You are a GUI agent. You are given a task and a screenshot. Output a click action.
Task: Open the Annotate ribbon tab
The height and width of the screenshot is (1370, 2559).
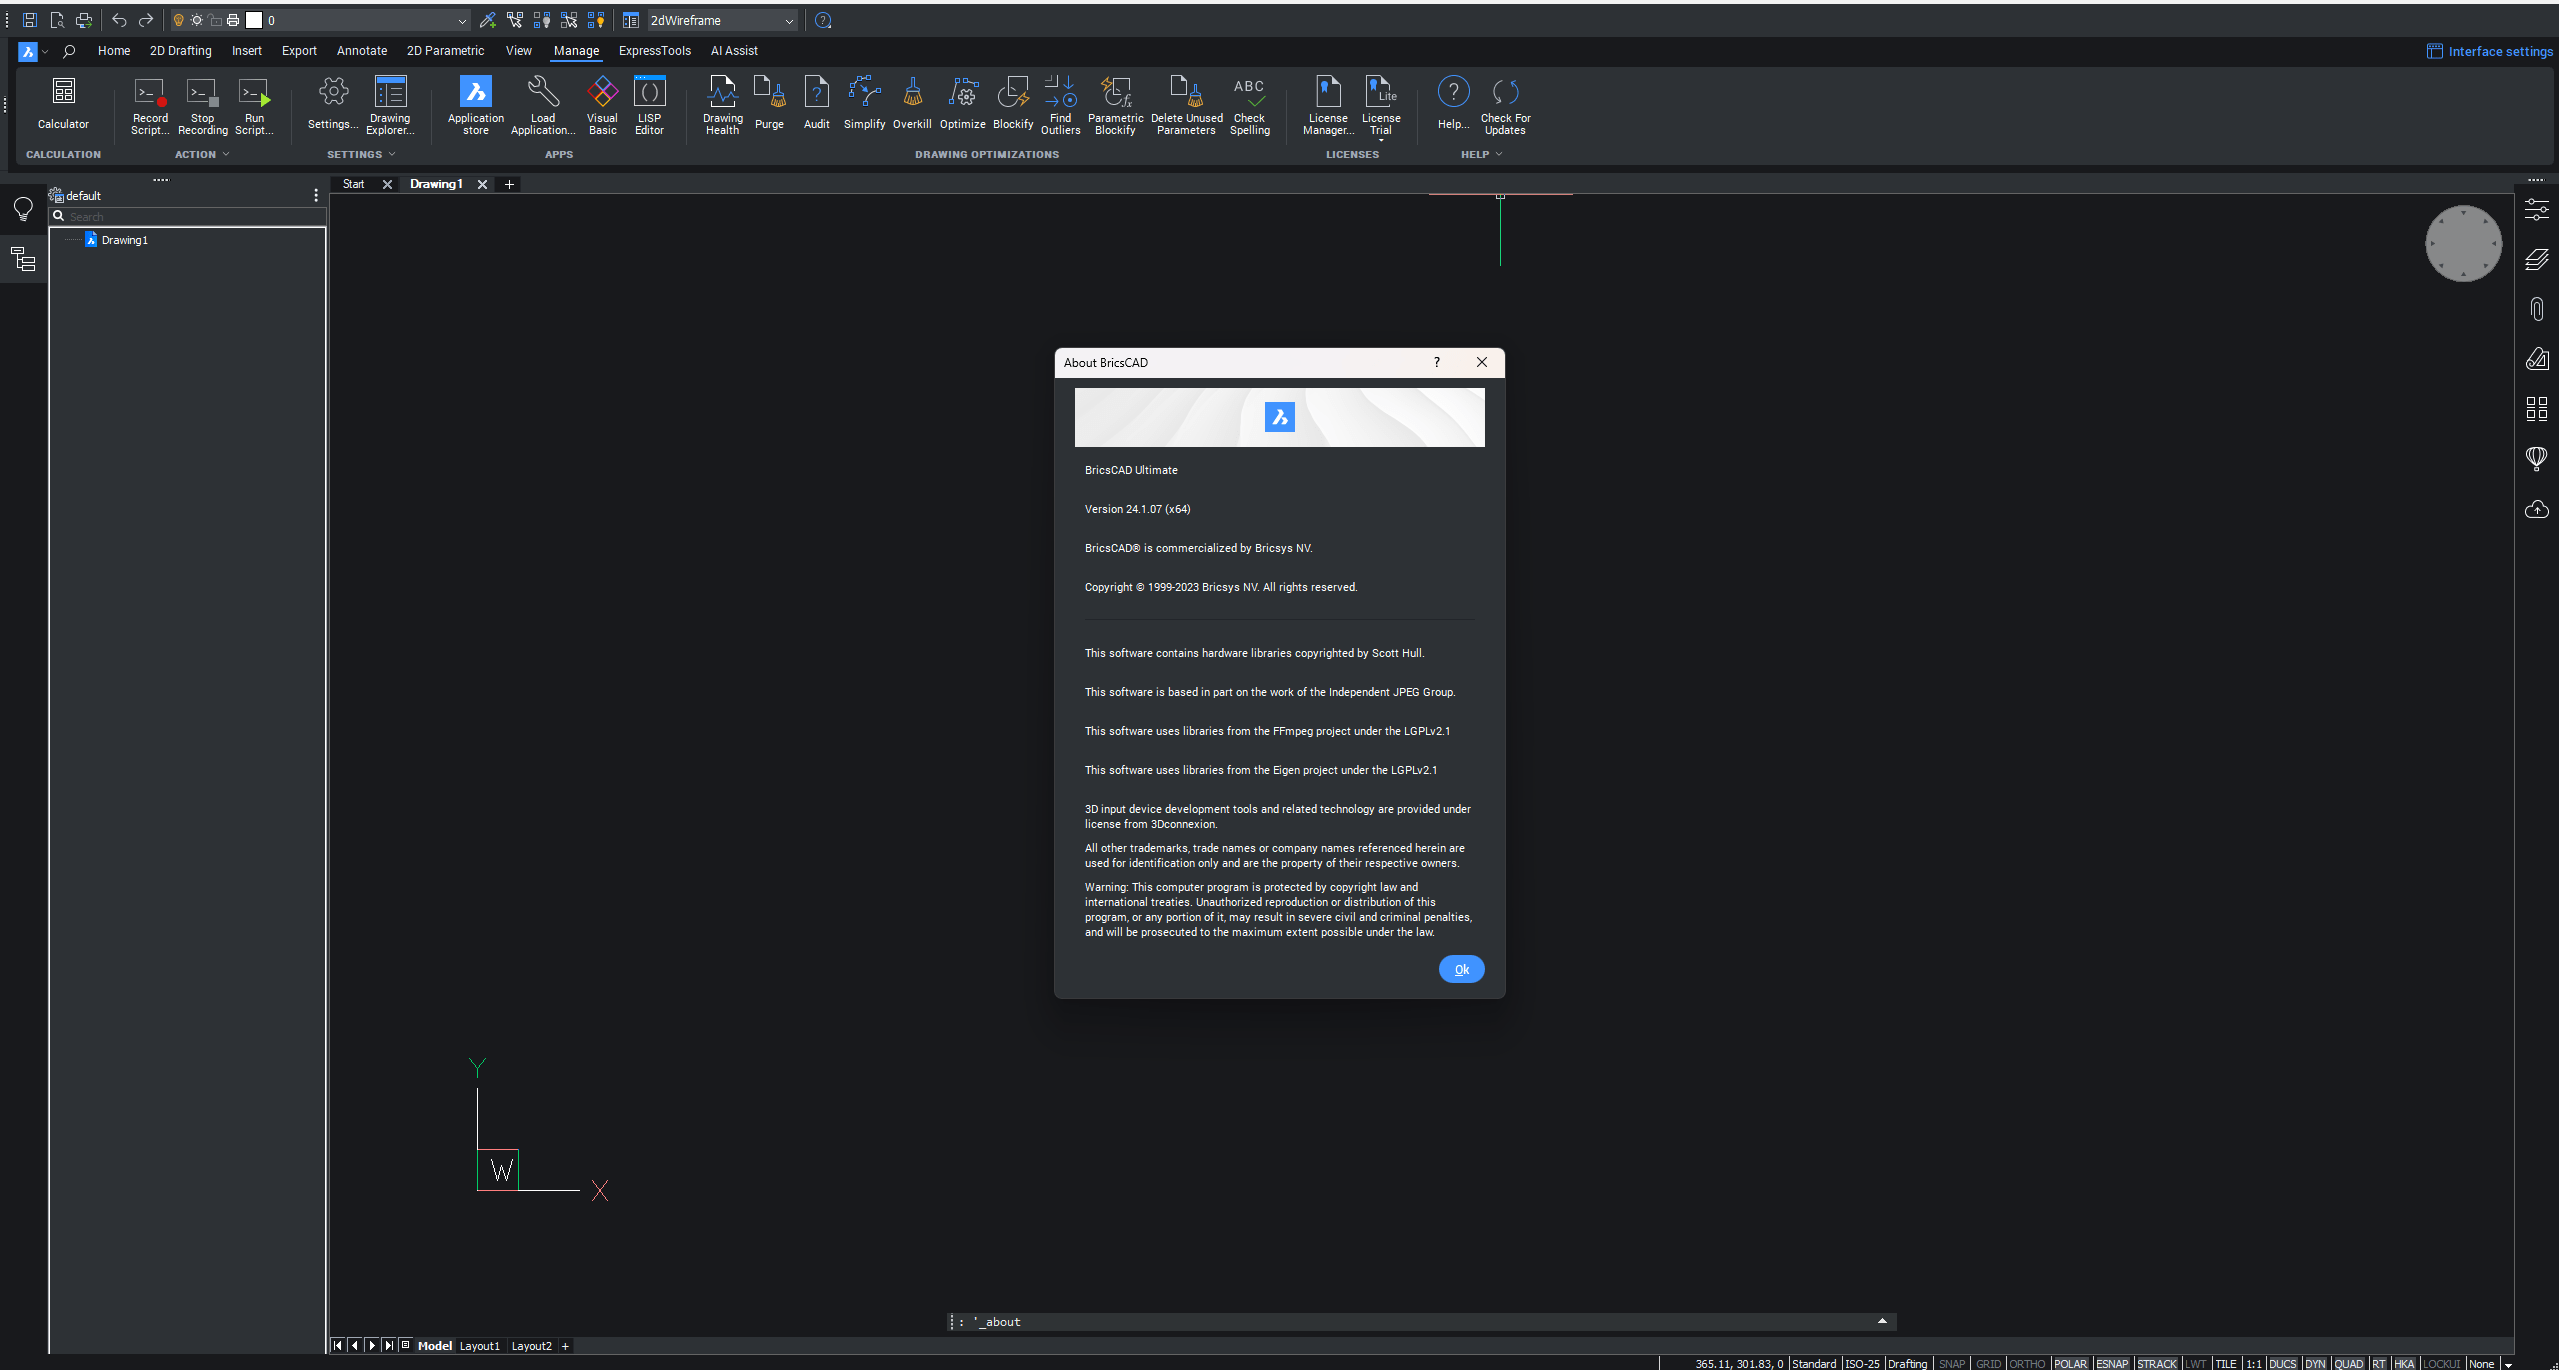point(361,51)
